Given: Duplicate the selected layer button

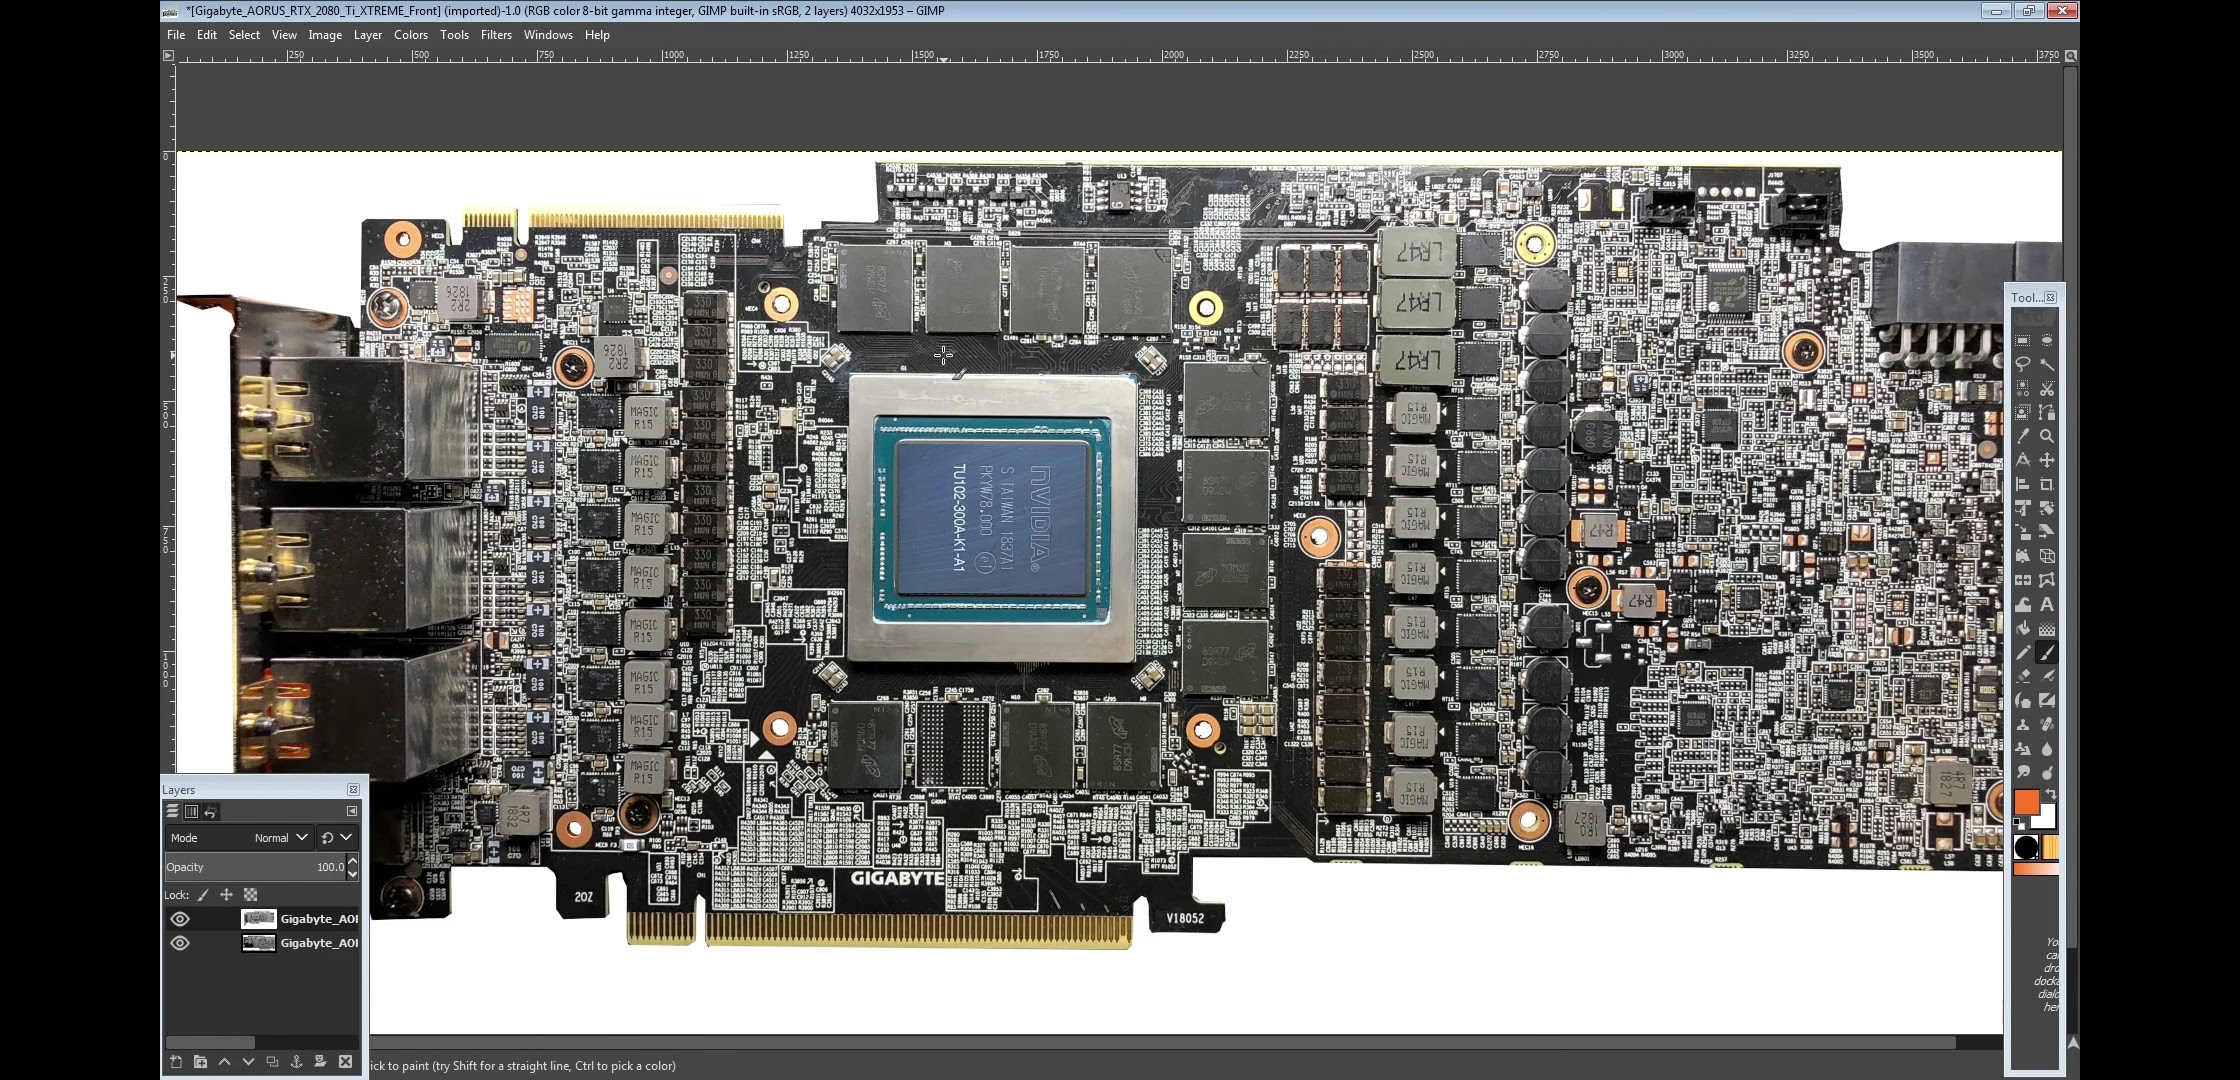Looking at the screenshot, I should pyautogui.click(x=272, y=1062).
